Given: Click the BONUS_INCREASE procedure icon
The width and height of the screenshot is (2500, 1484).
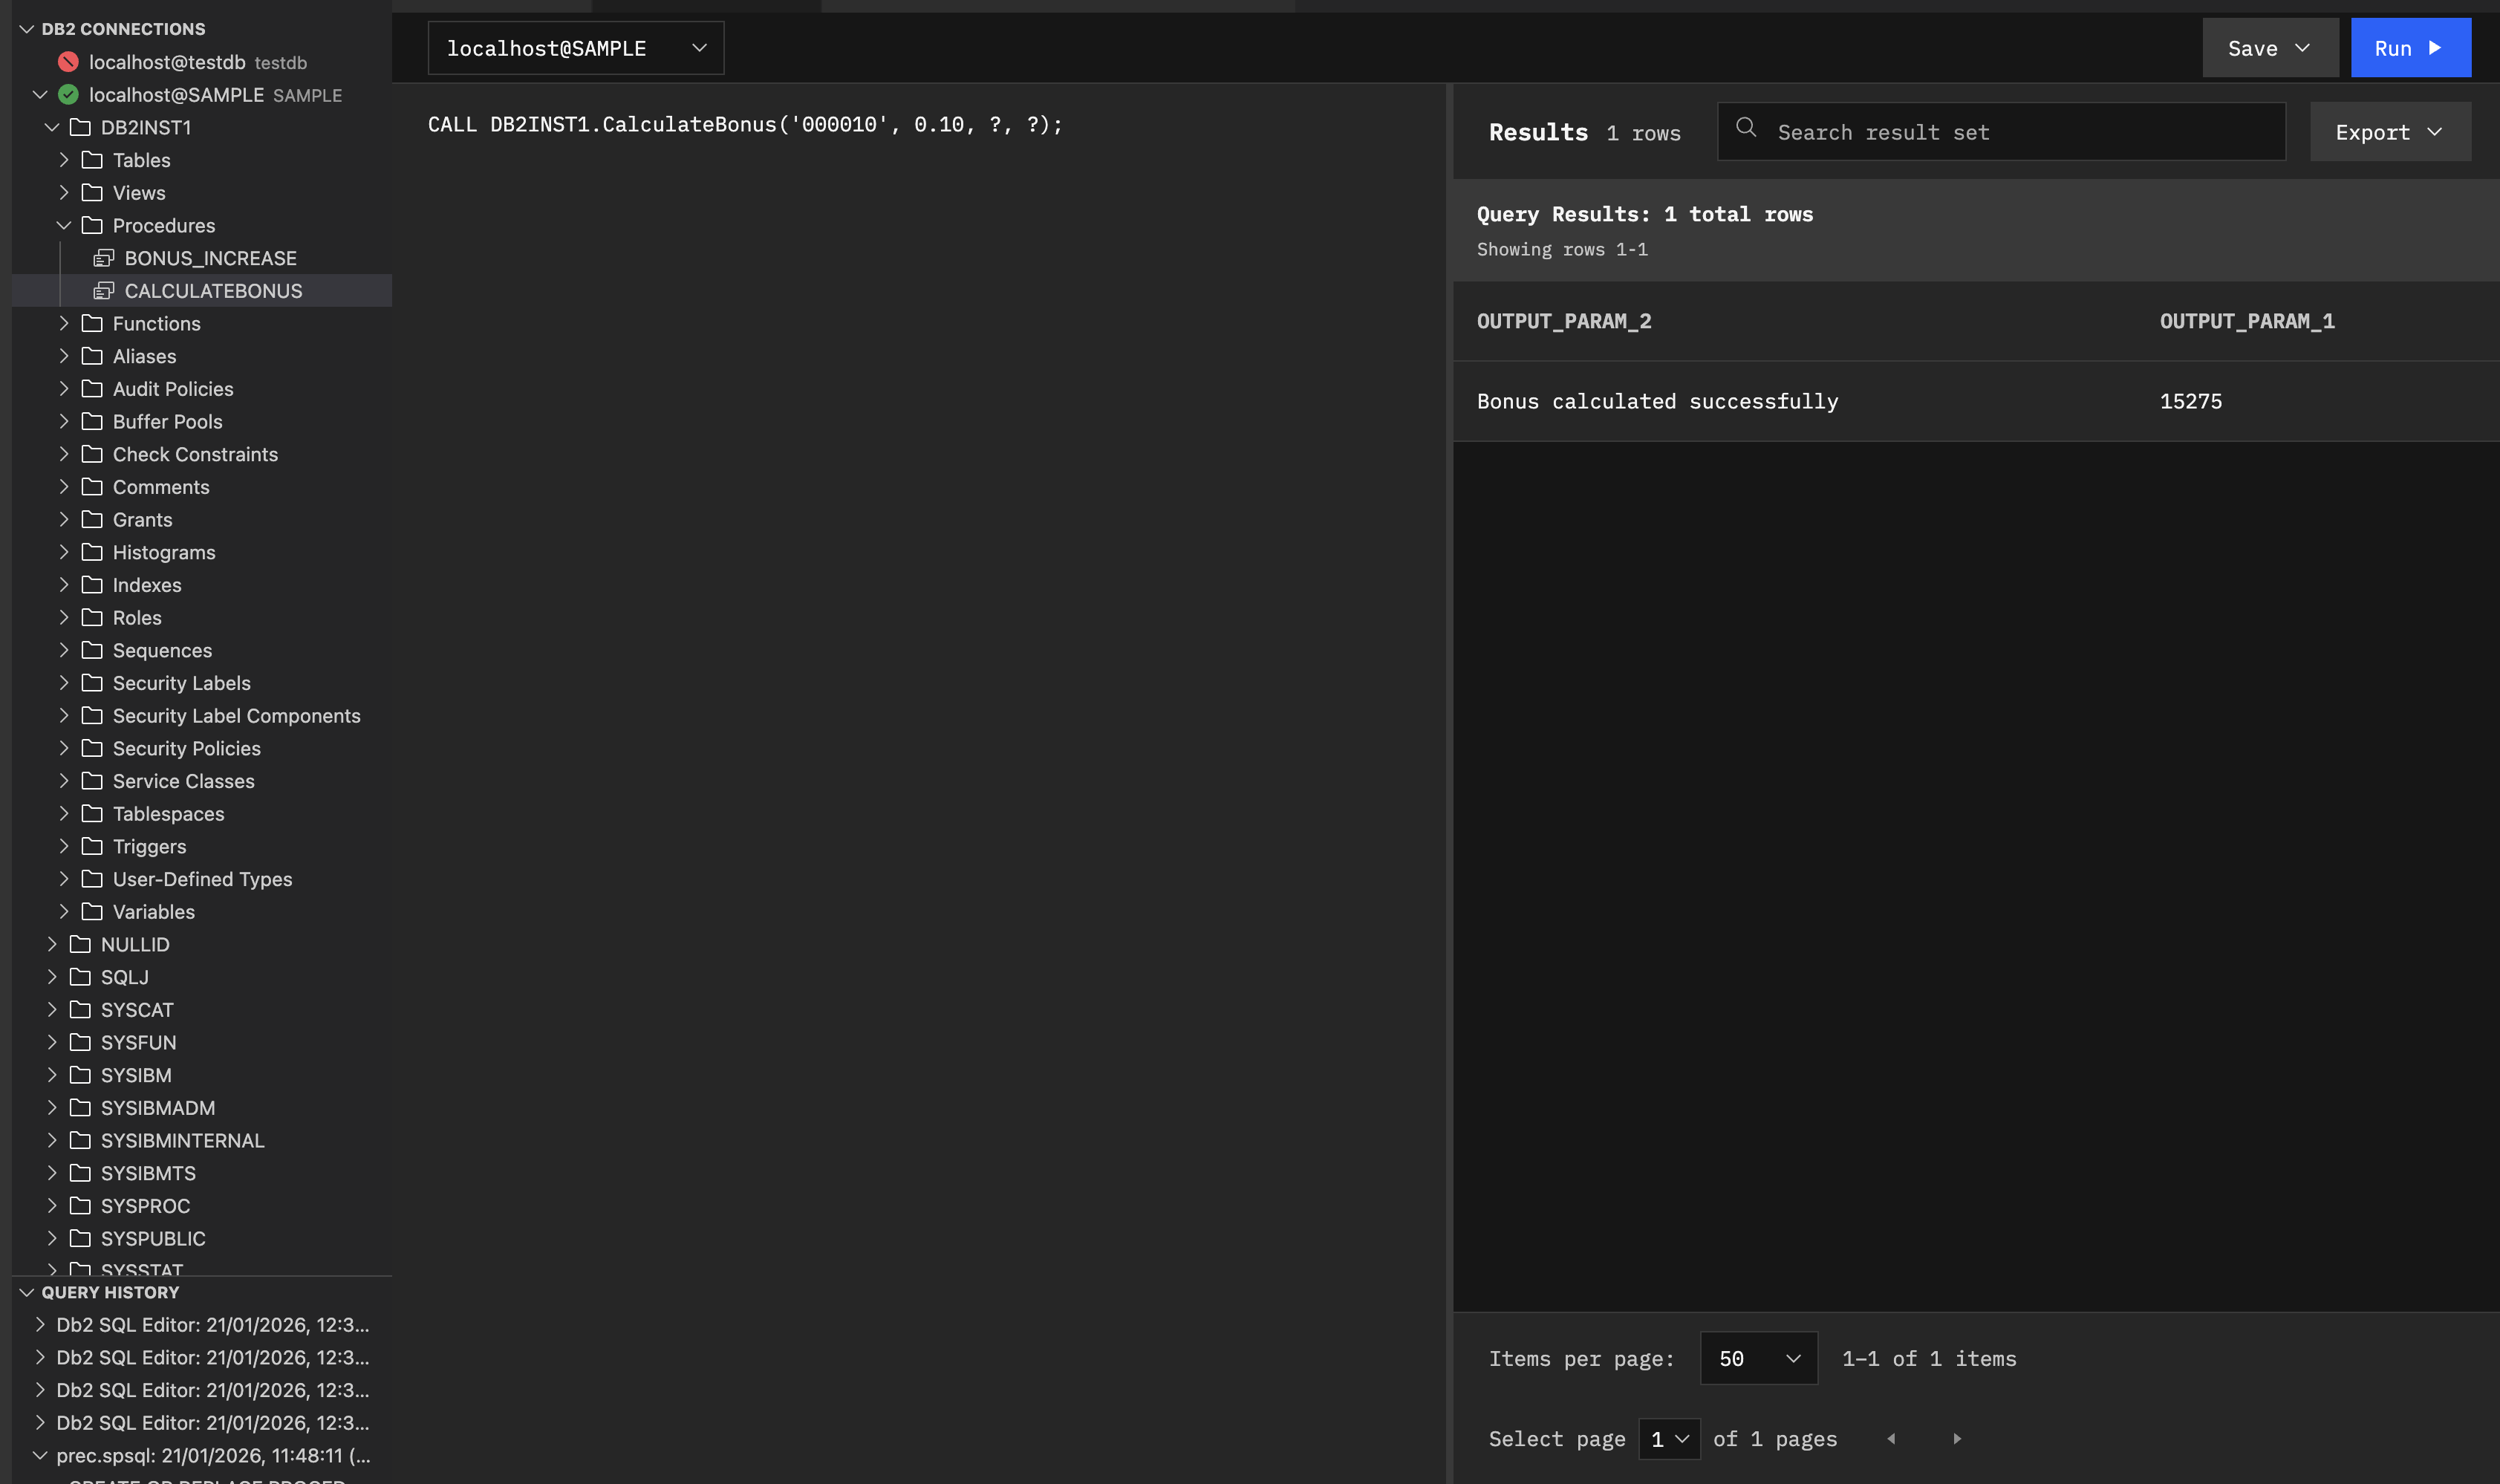Looking at the screenshot, I should tap(104, 258).
